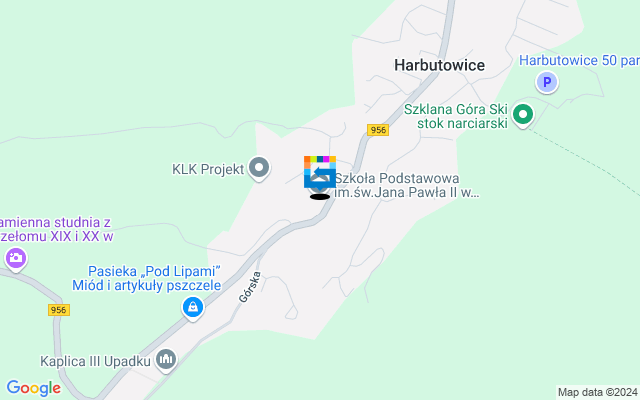Open the Pasieka Pod Lipami Miód label
This screenshot has height=400, width=640.
(x=147, y=278)
